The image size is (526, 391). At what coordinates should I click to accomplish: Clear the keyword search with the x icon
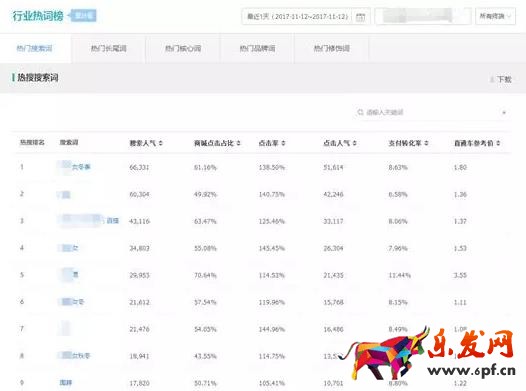[x=504, y=112]
